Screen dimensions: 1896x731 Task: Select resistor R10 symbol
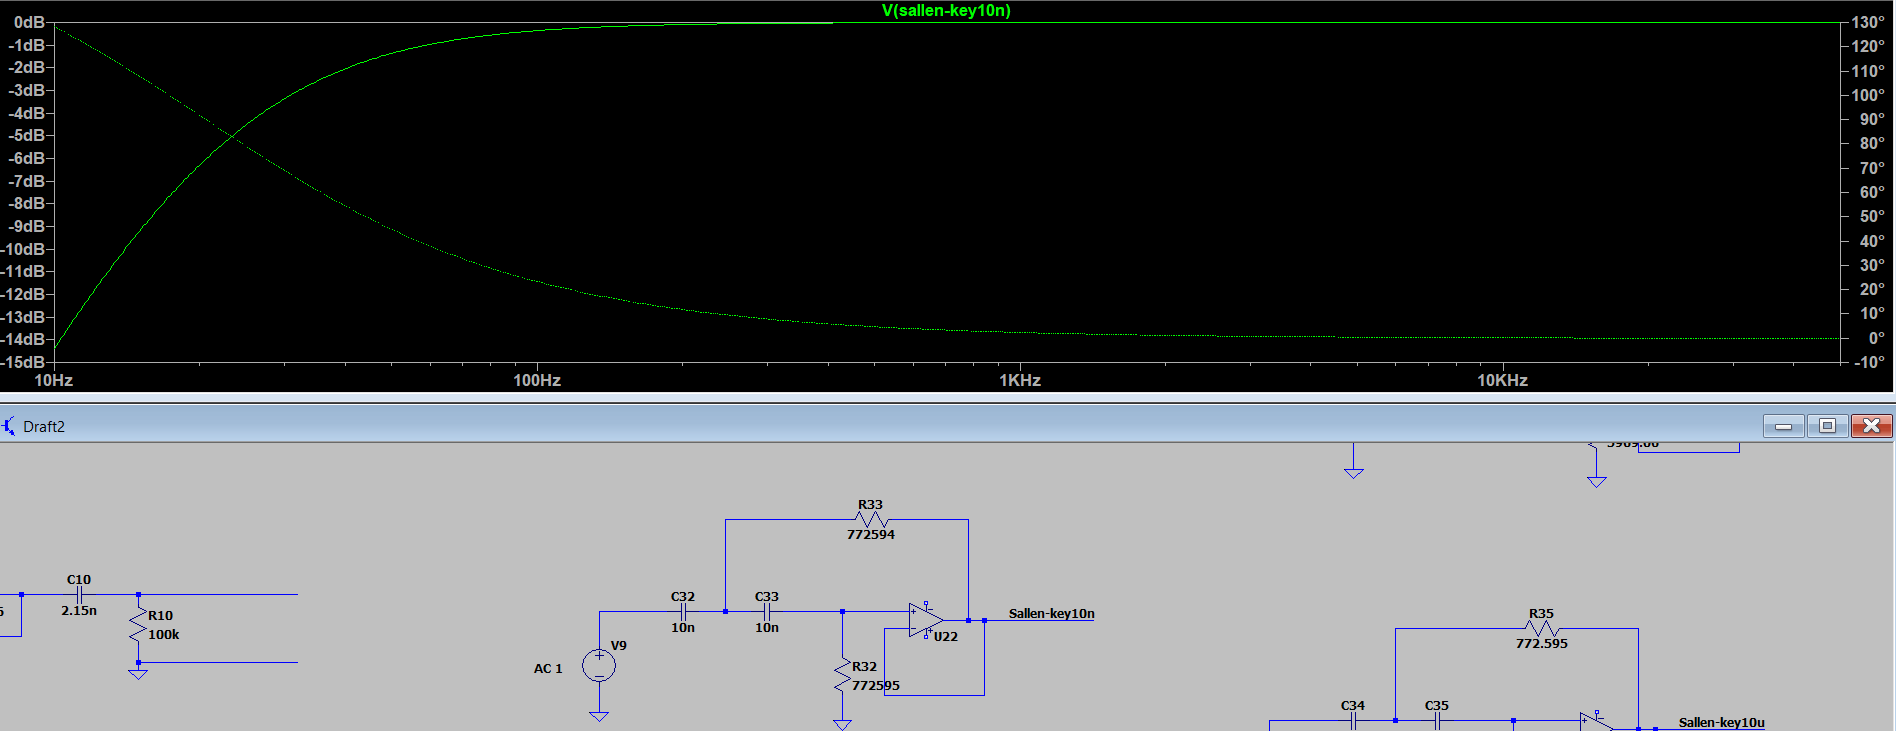coord(138,628)
